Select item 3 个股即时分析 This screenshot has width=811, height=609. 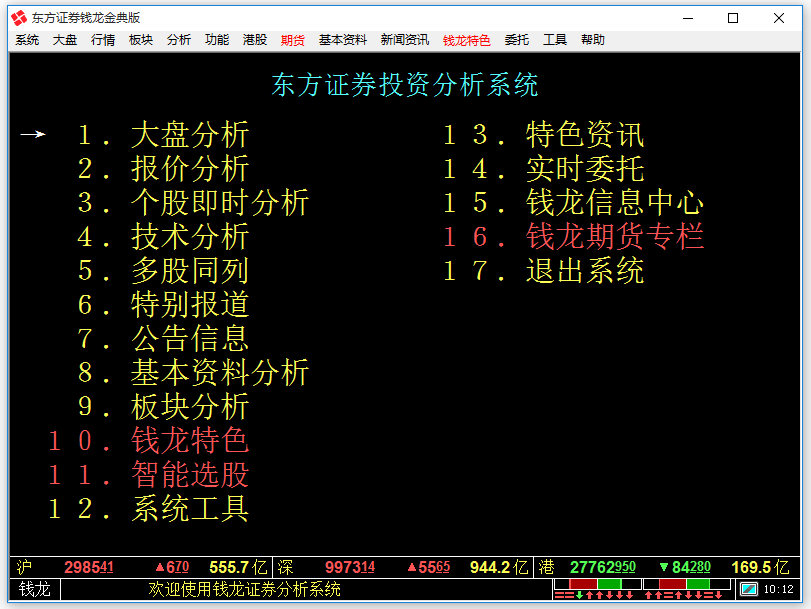[x=193, y=202]
